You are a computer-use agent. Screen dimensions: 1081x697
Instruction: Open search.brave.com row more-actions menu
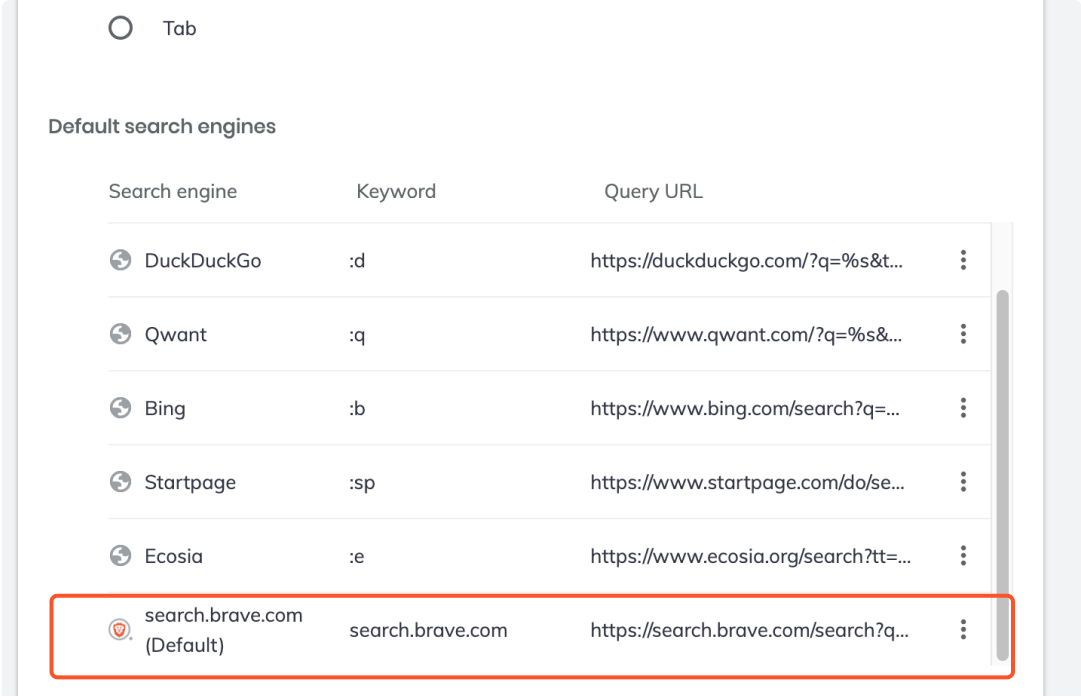963,629
